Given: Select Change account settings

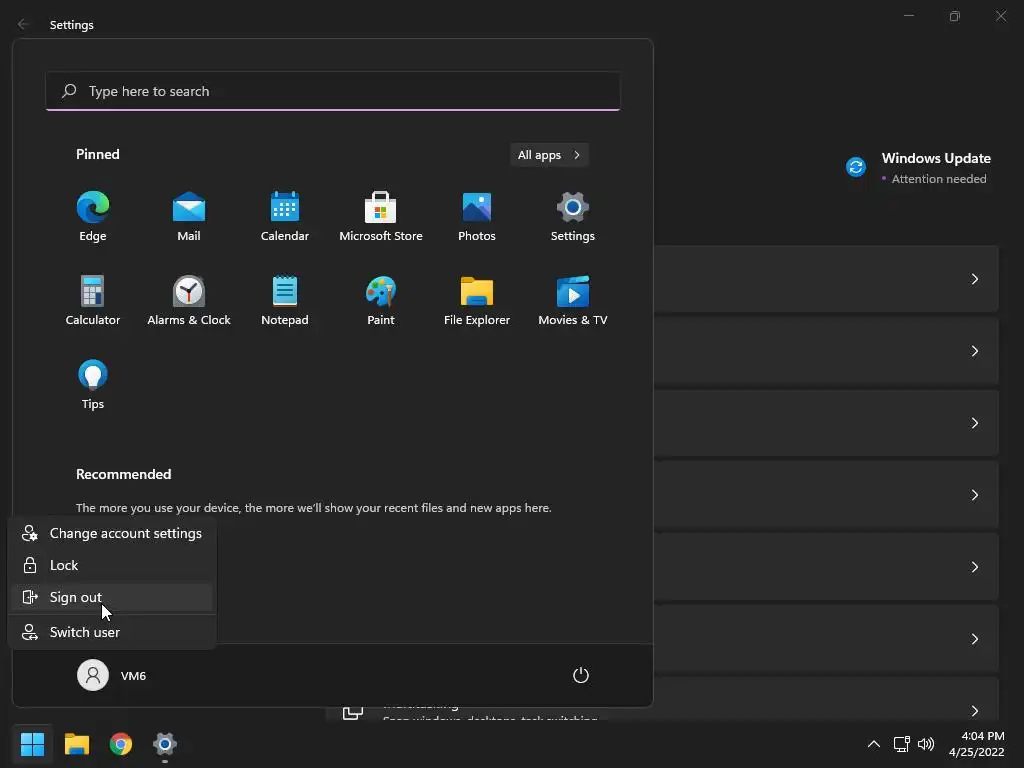Looking at the screenshot, I should tap(112, 534).
